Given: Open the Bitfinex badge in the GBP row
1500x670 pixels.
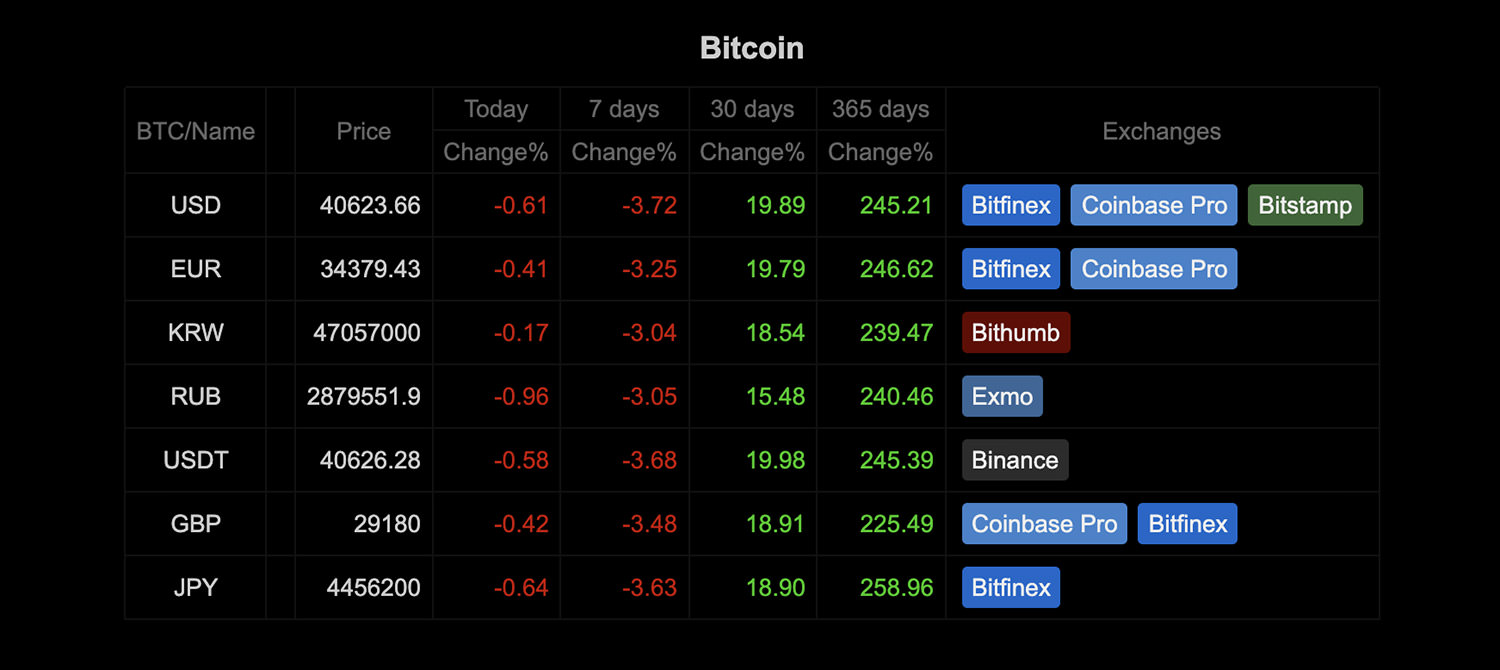Looking at the screenshot, I should pyautogui.click(x=1187, y=524).
